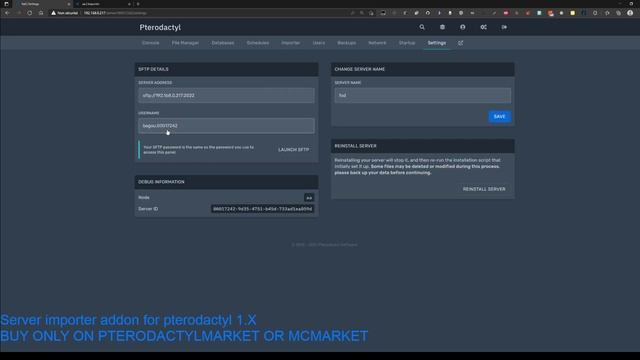640x360 pixels.
Task: Click the Reinstall Server button
Action: 484,189
